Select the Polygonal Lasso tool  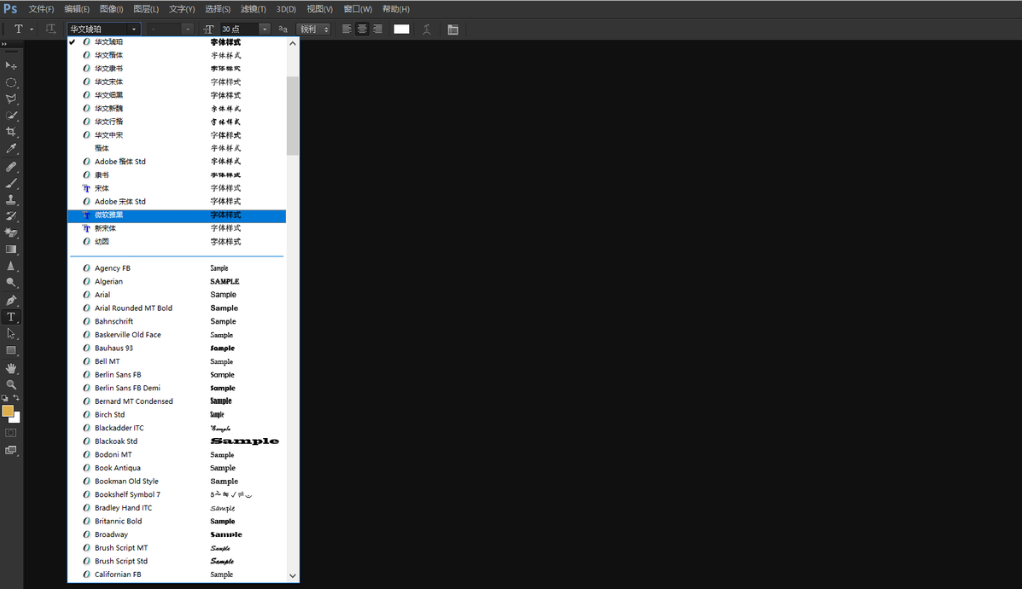click(x=11, y=99)
